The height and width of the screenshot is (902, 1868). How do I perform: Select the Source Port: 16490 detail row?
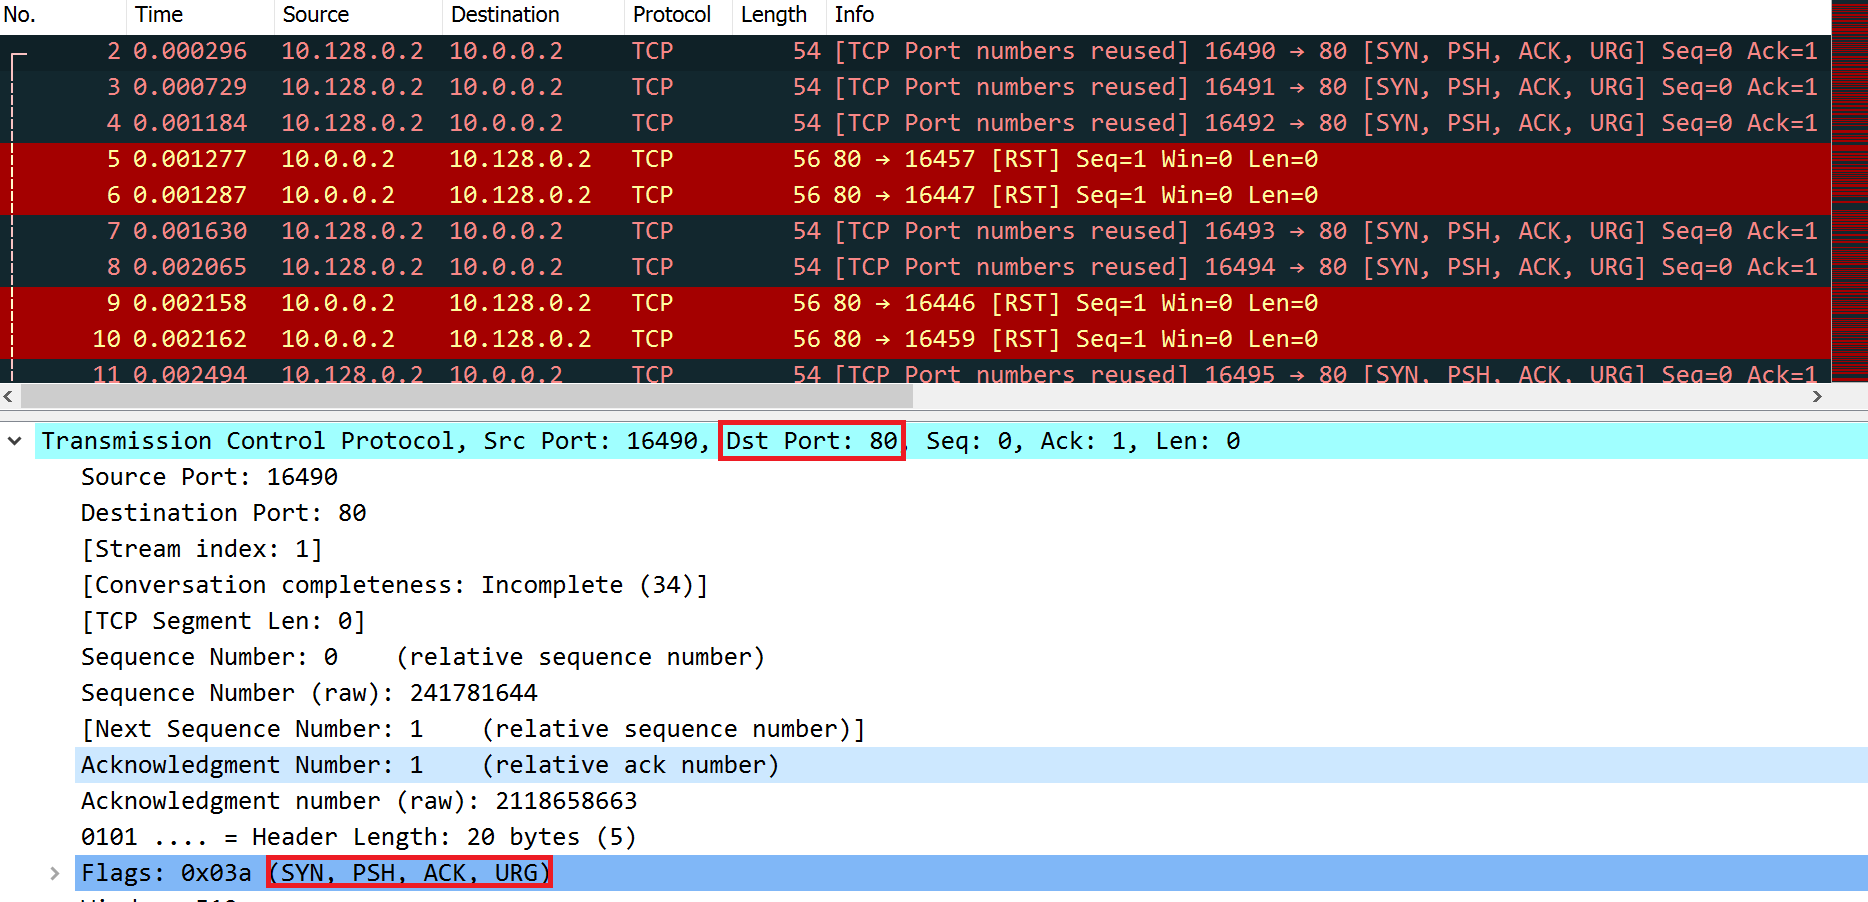tap(209, 476)
